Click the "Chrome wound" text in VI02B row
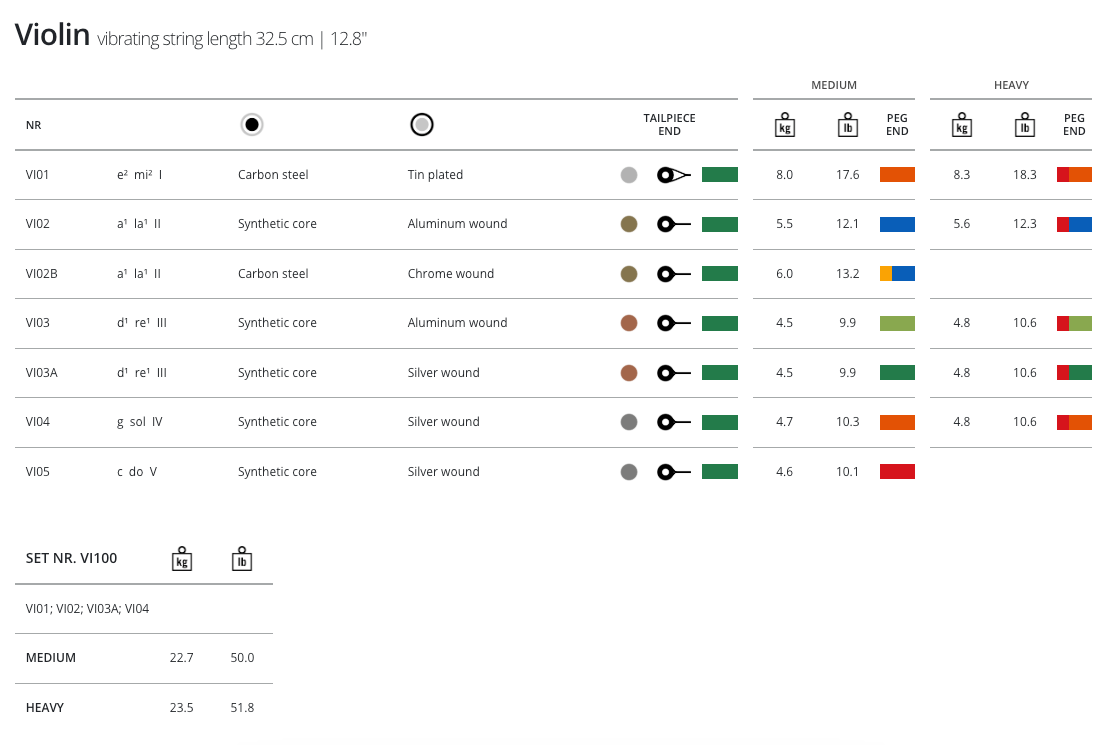This screenshot has height=745, width=1108. [x=451, y=274]
